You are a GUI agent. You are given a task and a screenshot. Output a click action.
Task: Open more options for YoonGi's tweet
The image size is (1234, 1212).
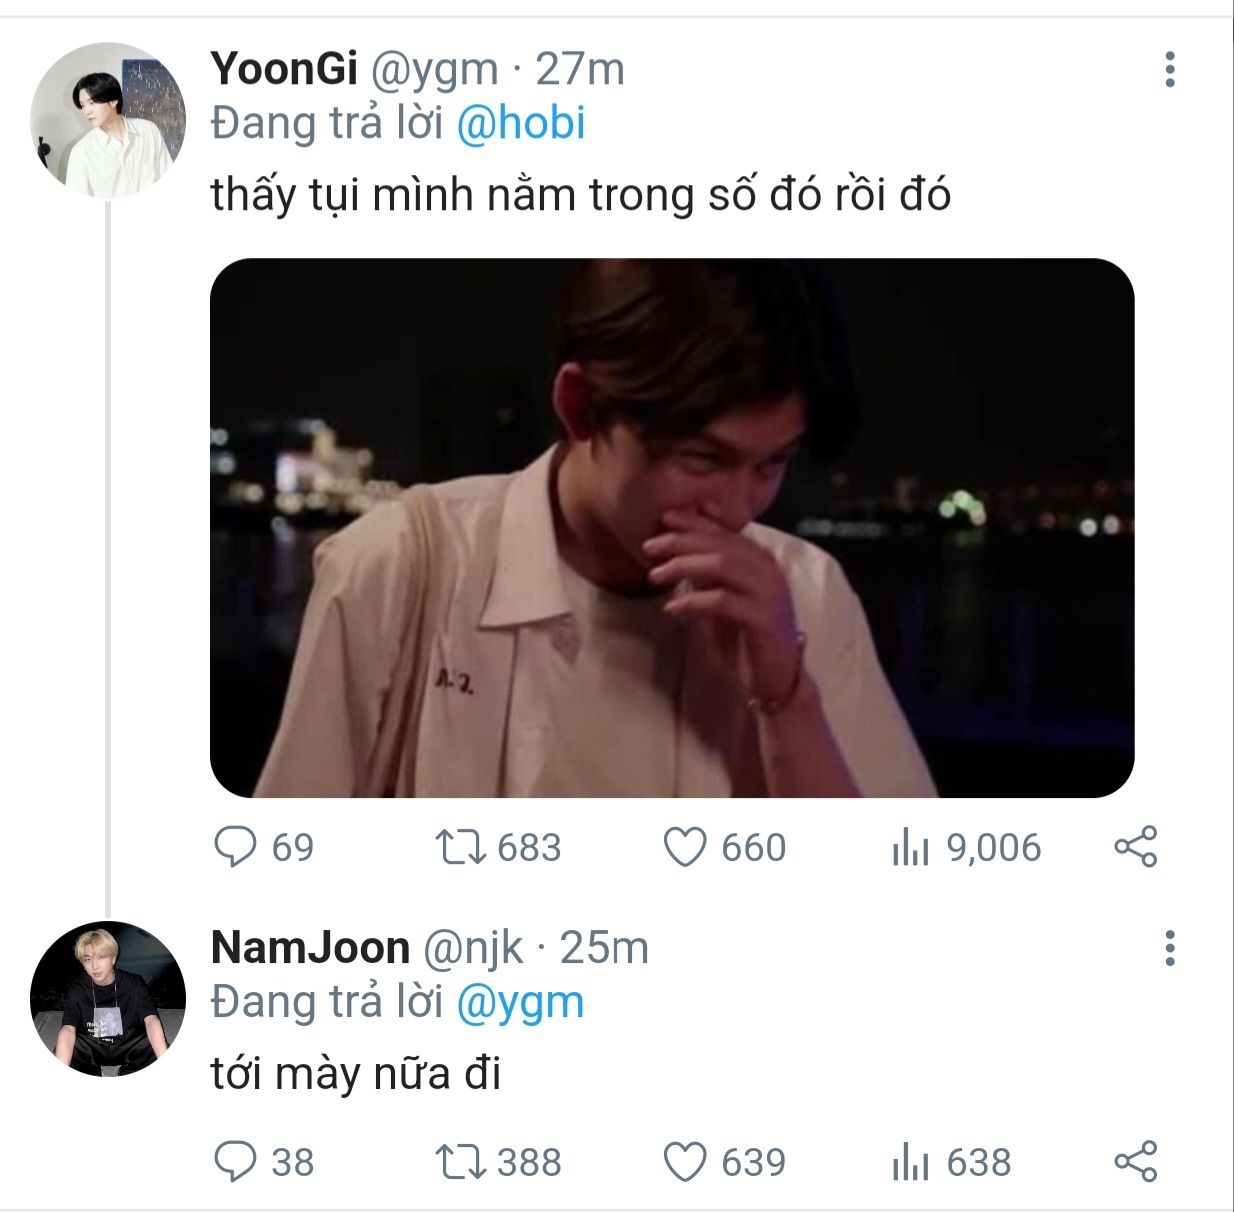point(1169,70)
